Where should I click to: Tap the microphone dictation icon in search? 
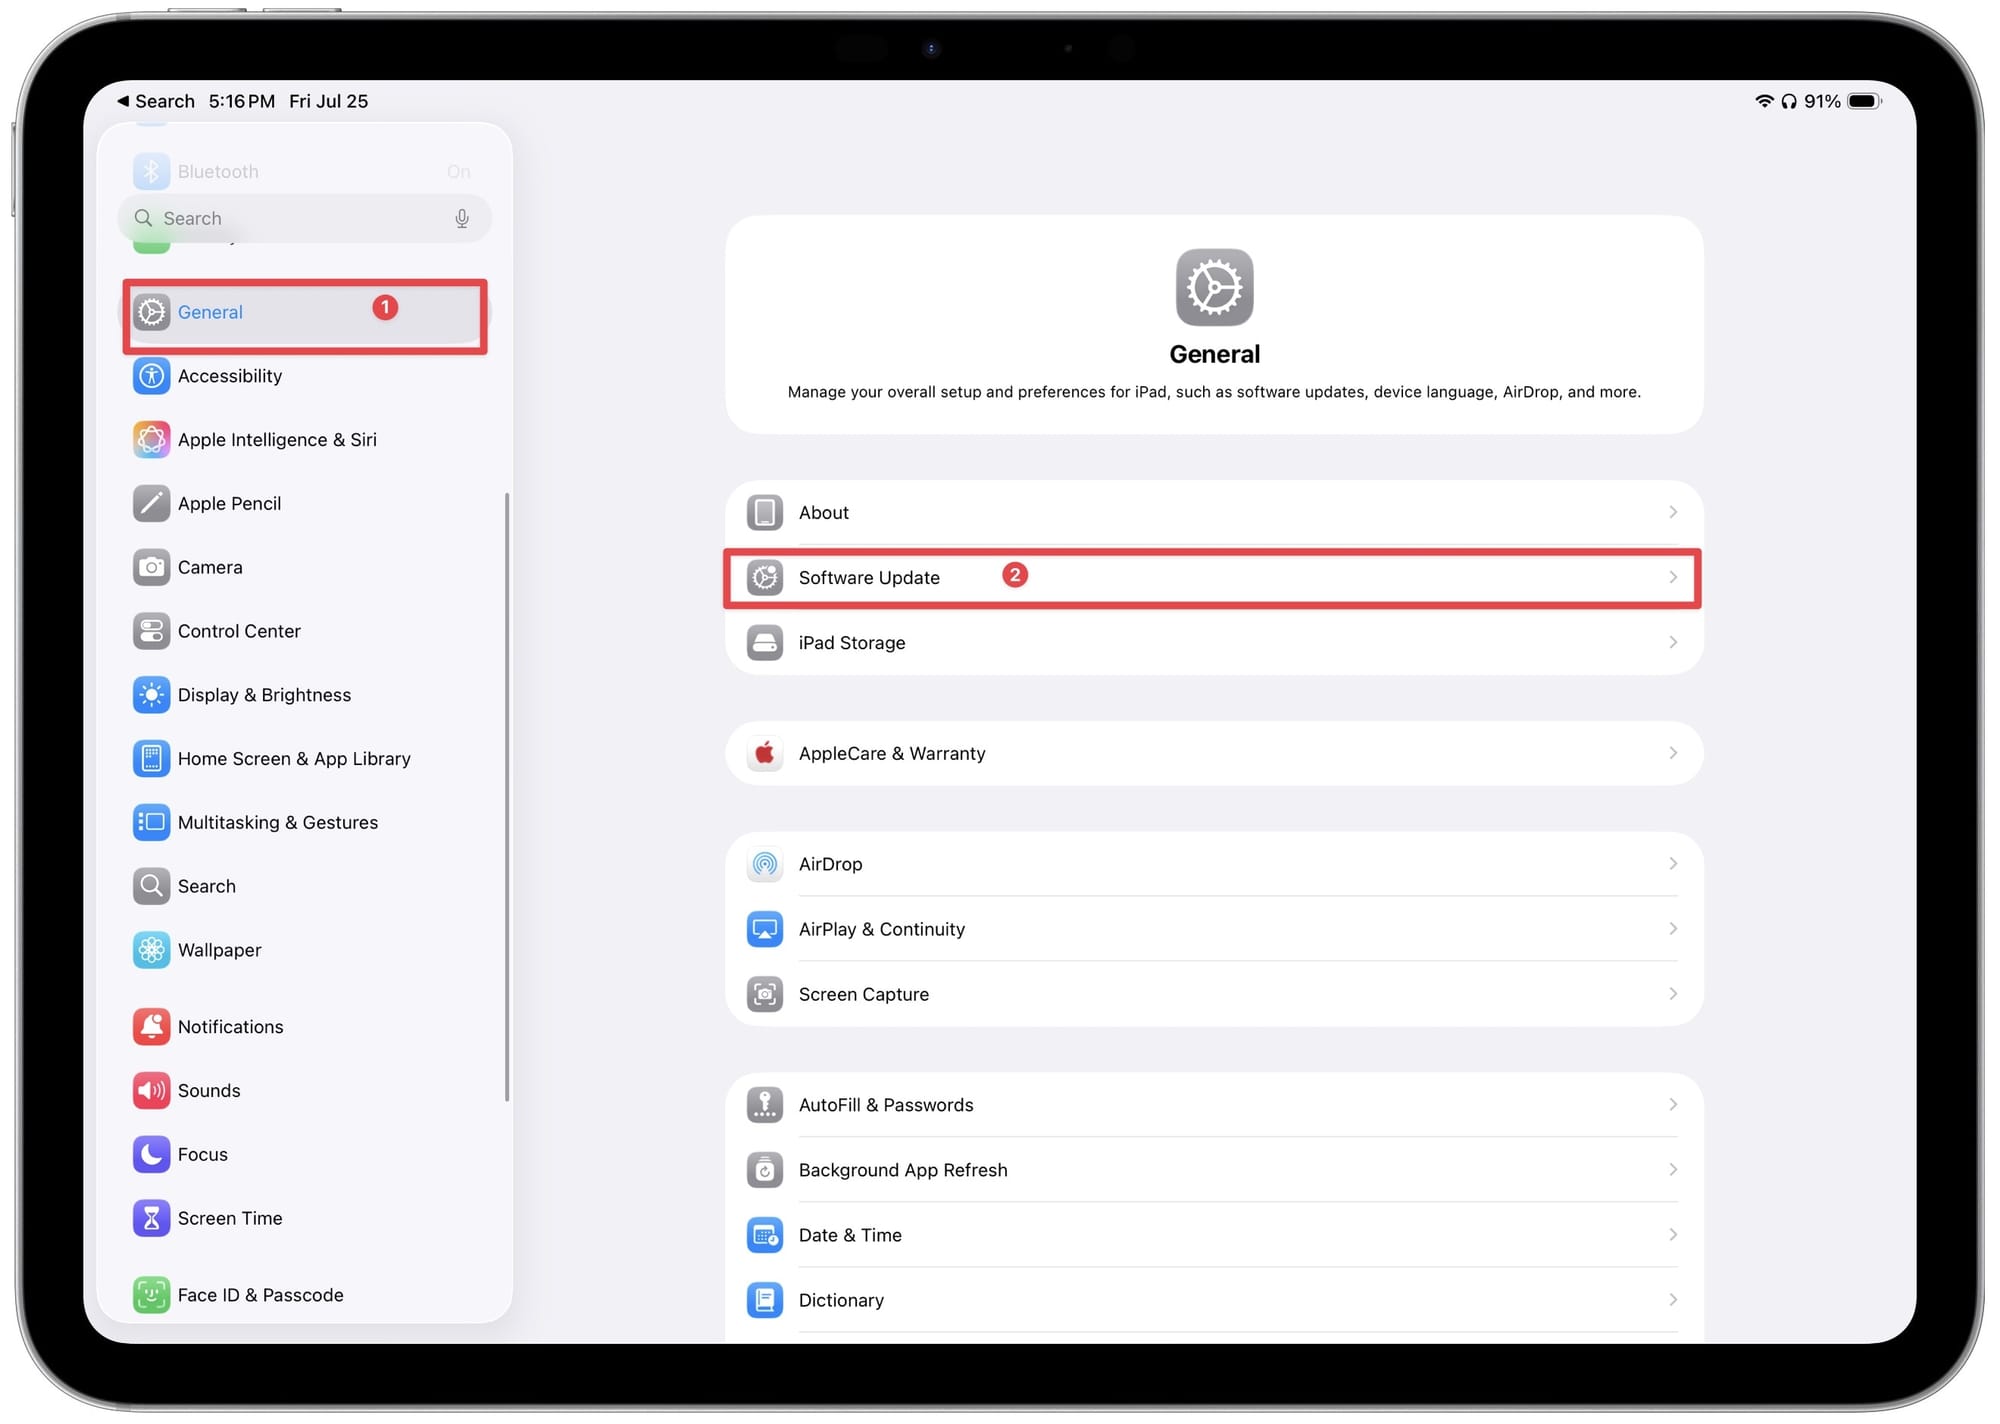point(462,219)
